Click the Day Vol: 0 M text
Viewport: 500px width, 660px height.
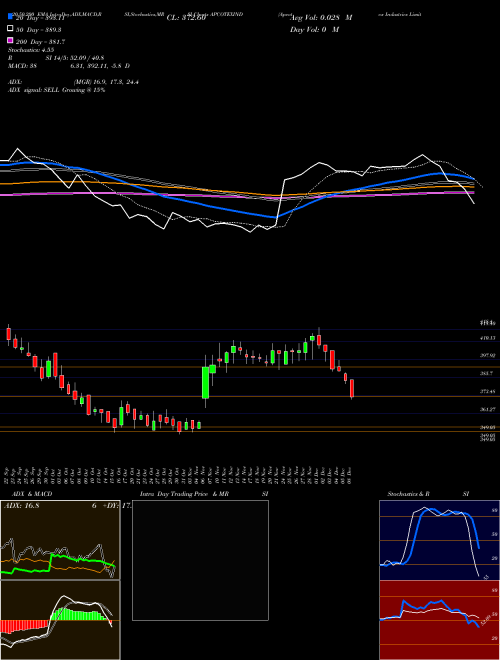[x=314, y=29]
